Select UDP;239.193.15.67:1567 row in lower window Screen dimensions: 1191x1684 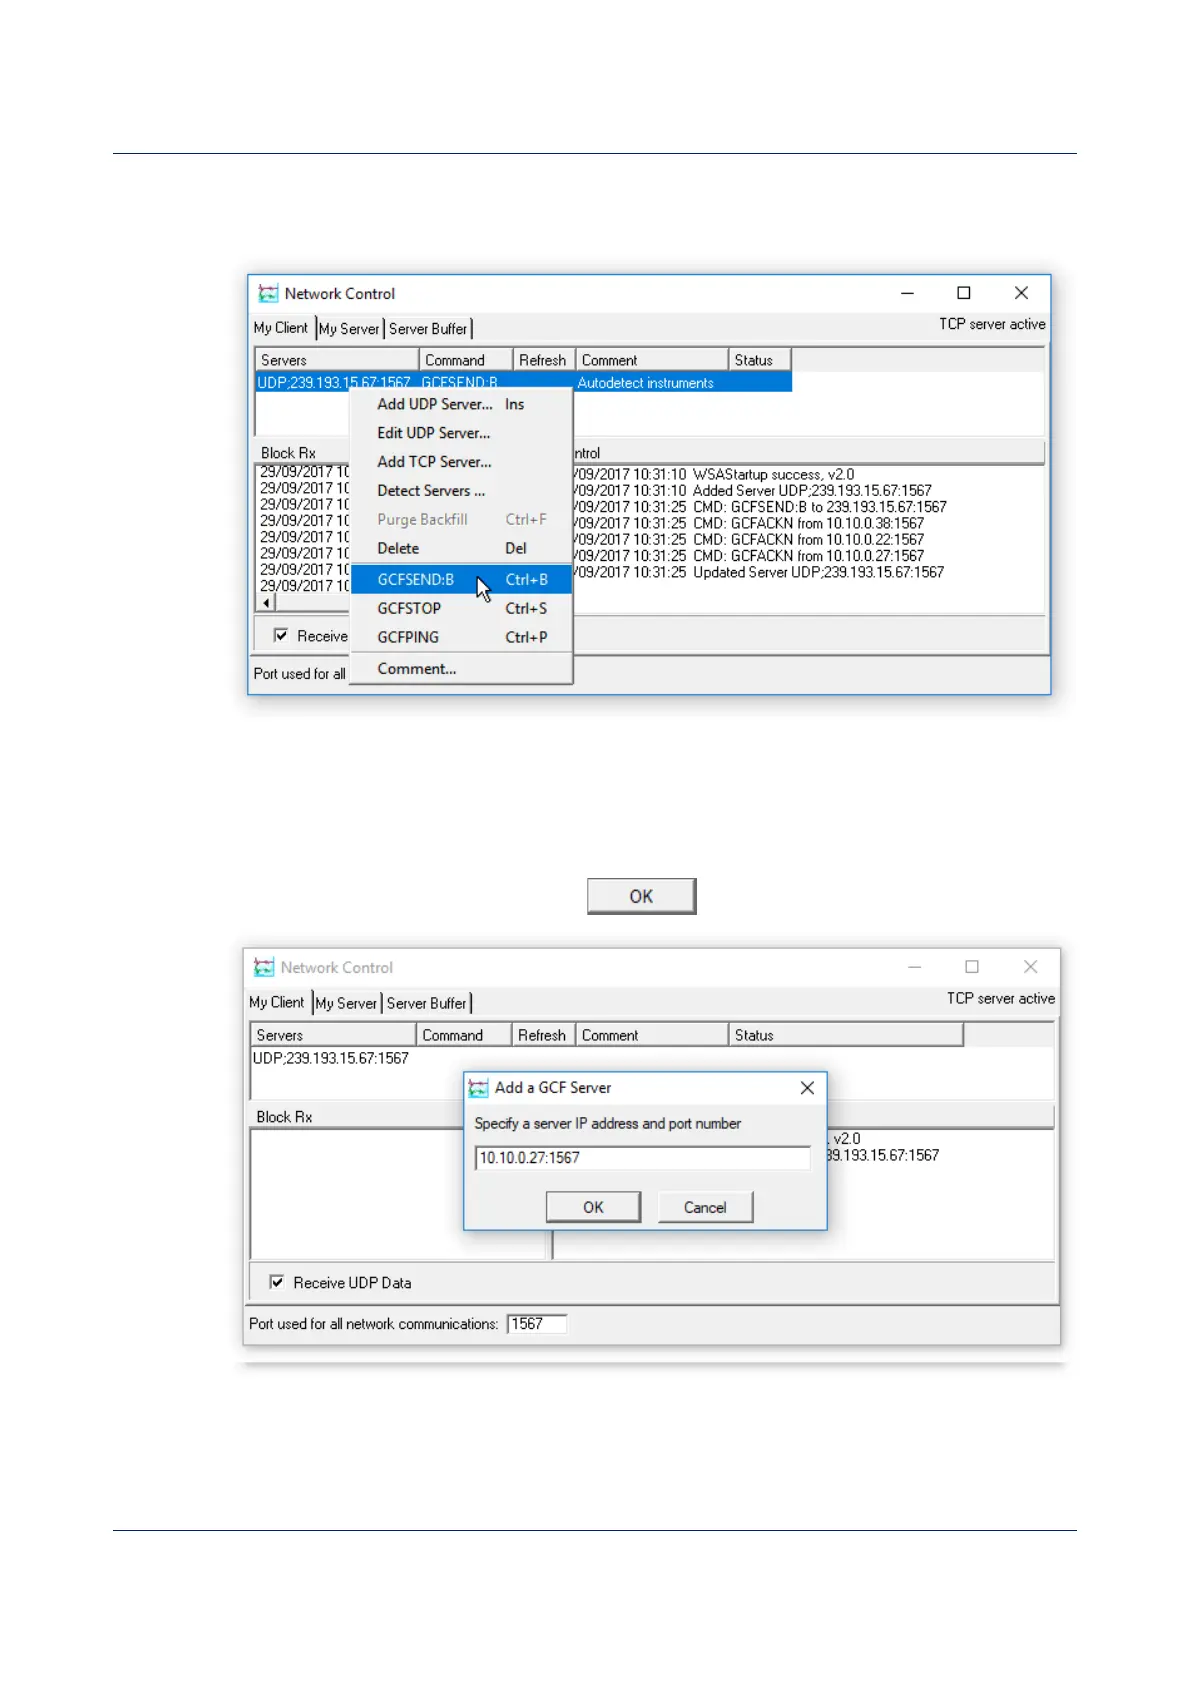click(331, 1058)
